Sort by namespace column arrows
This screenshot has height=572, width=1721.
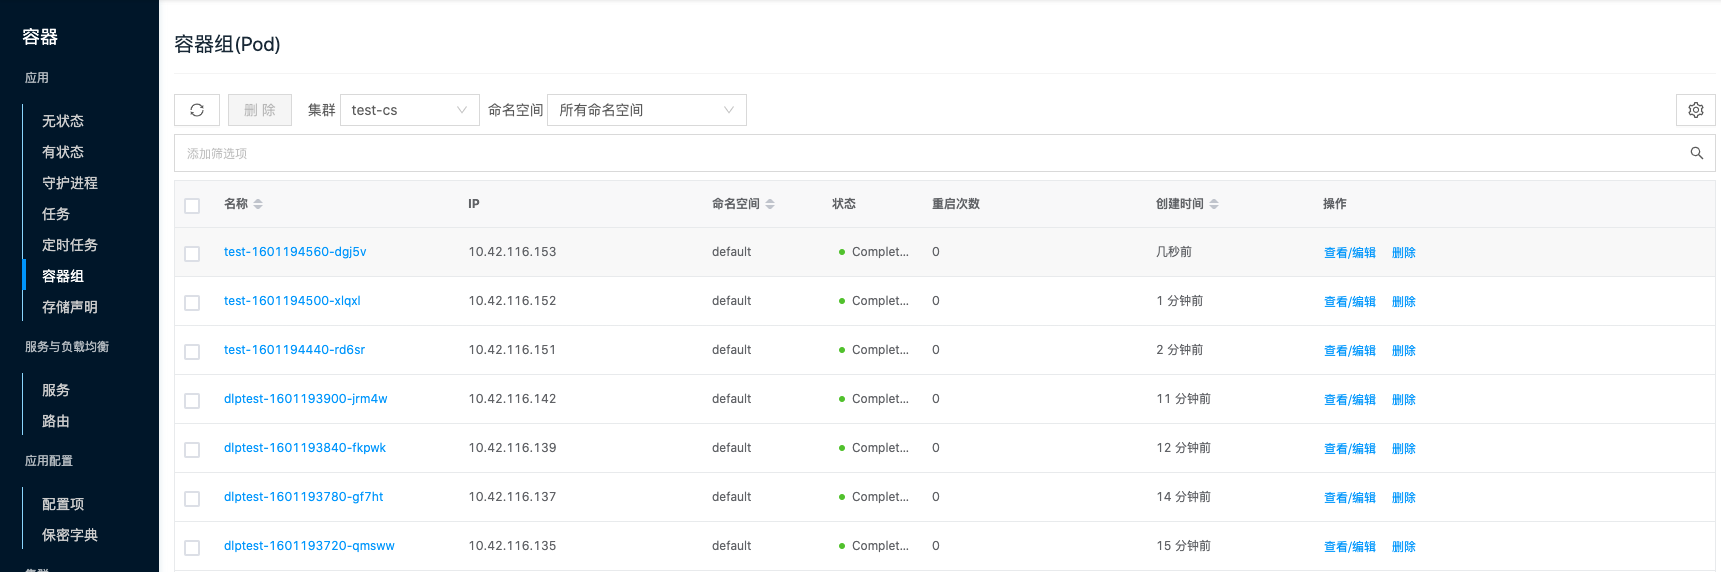point(770,204)
